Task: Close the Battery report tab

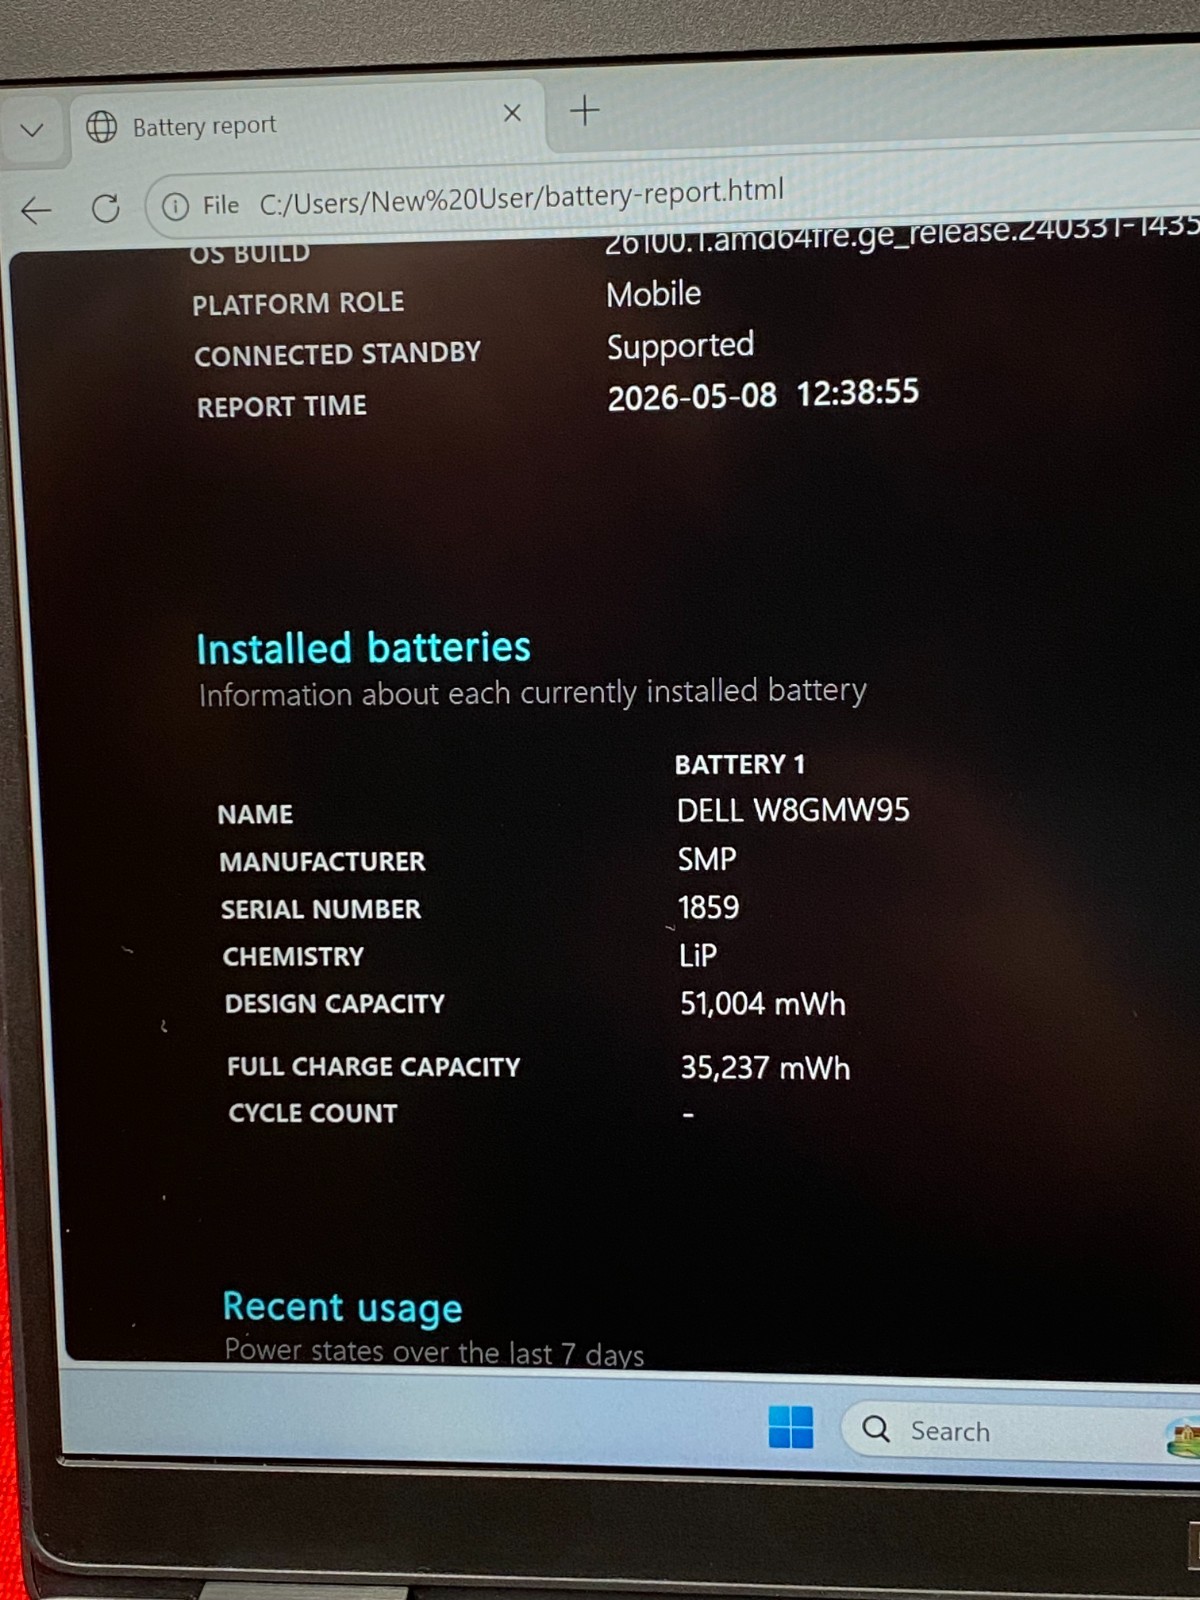Action: pyautogui.click(x=512, y=113)
